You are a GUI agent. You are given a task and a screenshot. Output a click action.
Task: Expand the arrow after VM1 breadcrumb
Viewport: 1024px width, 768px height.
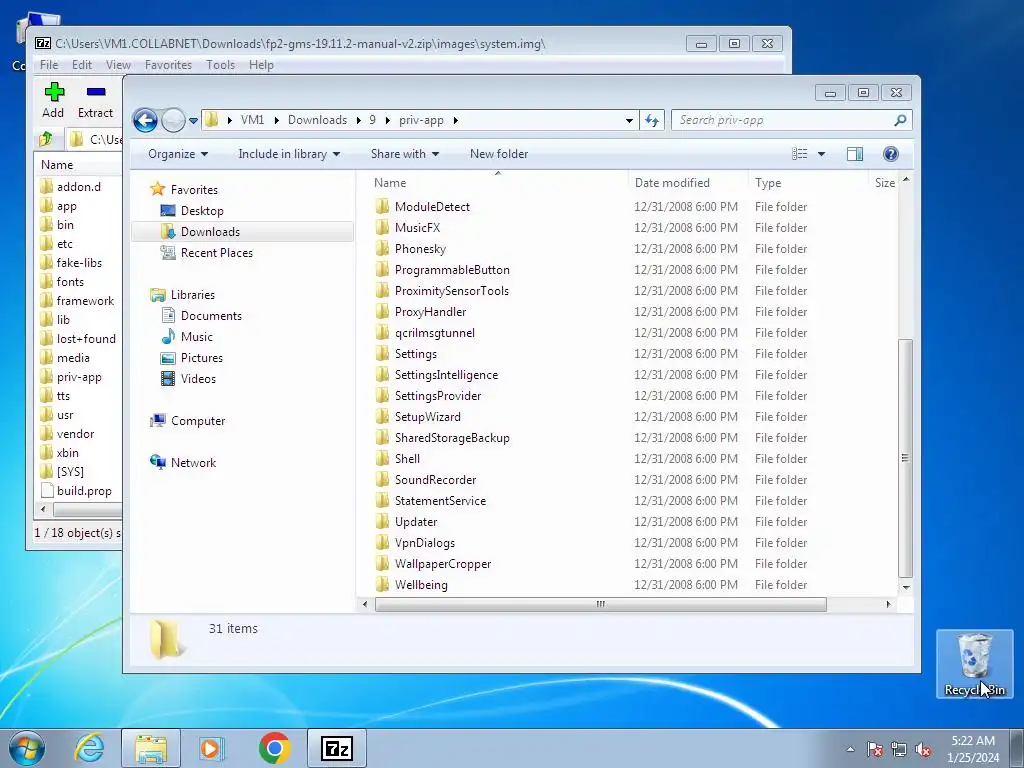pyautogui.click(x=276, y=120)
